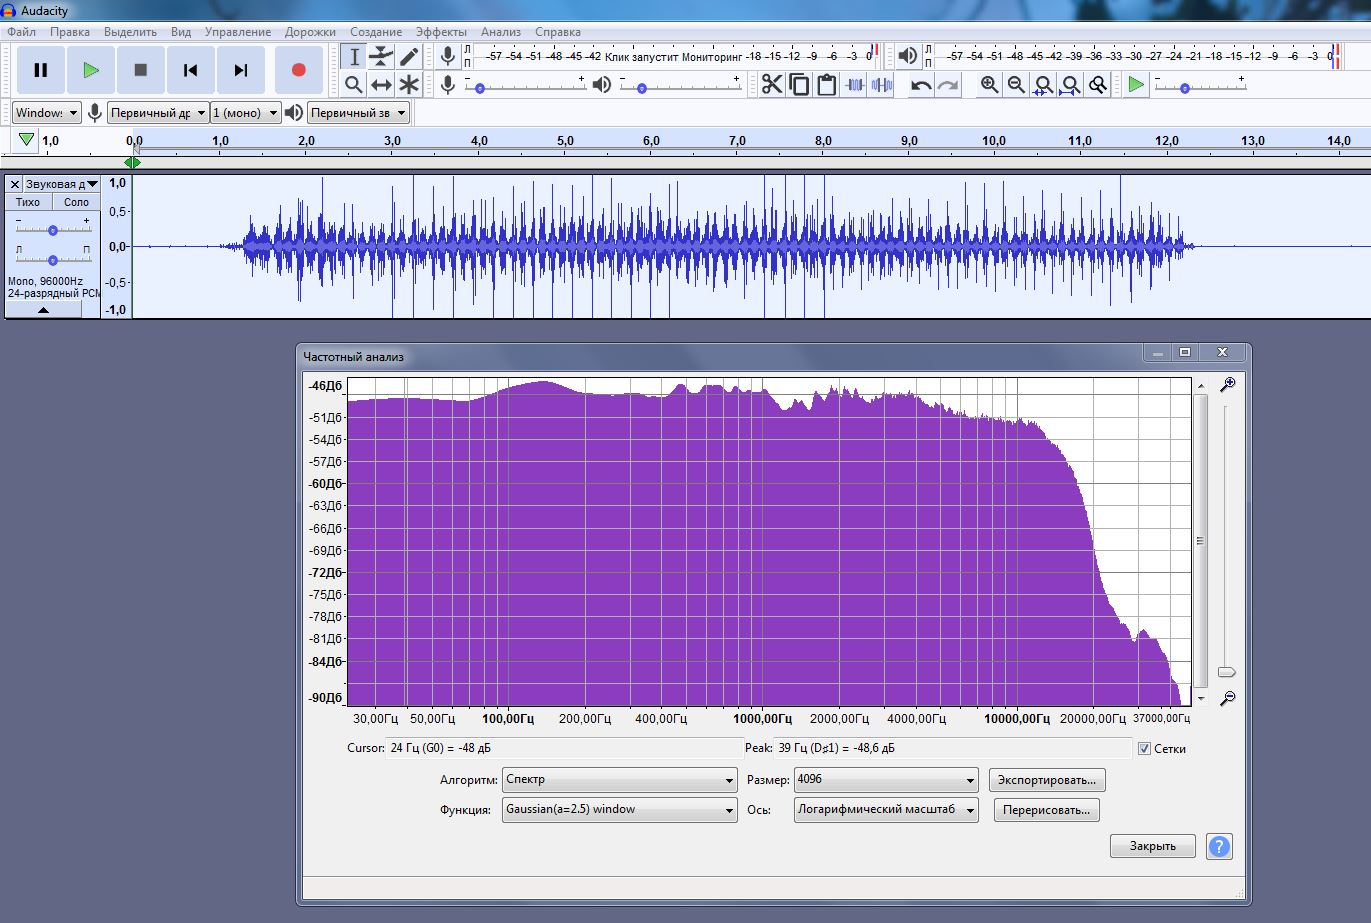Open the Анализ menu

(x=500, y=32)
